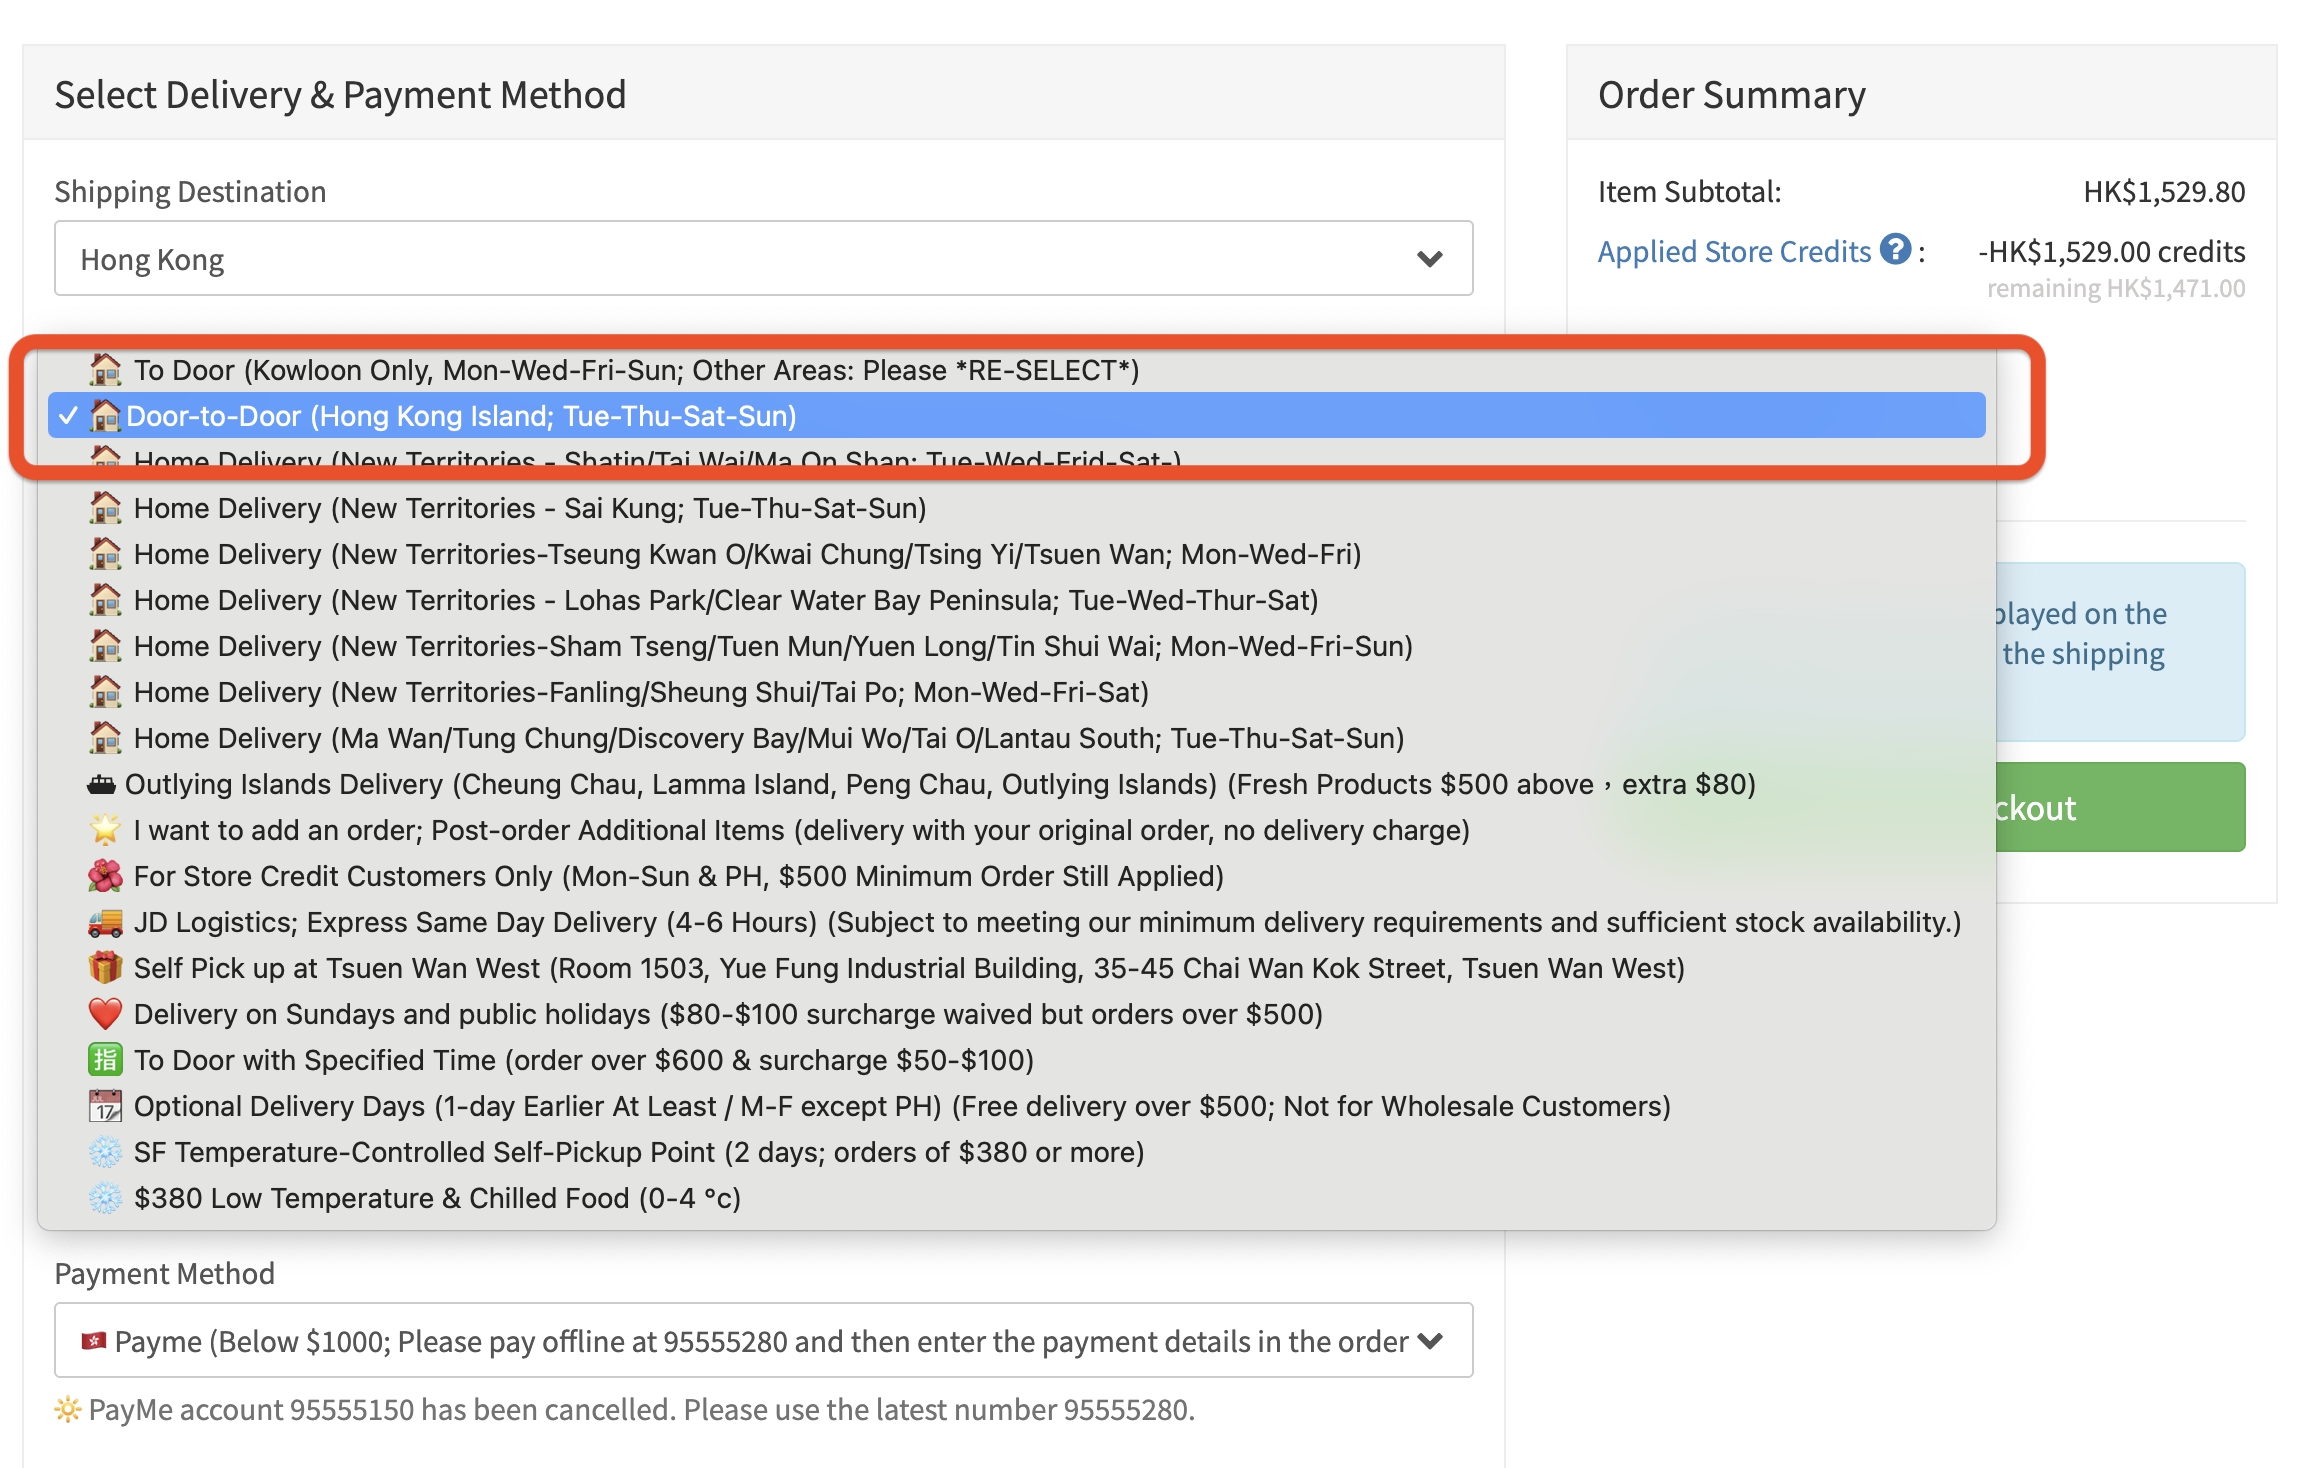Expand the Payment Method dropdown chevron
The width and height of the screenshot is (2308, 1468).
[x=1430, y=1341]
